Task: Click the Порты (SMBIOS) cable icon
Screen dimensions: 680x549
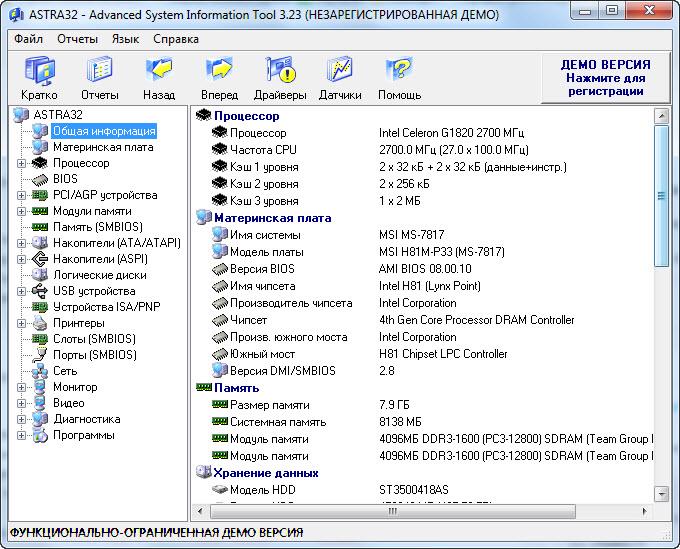Action: (39, 355)
